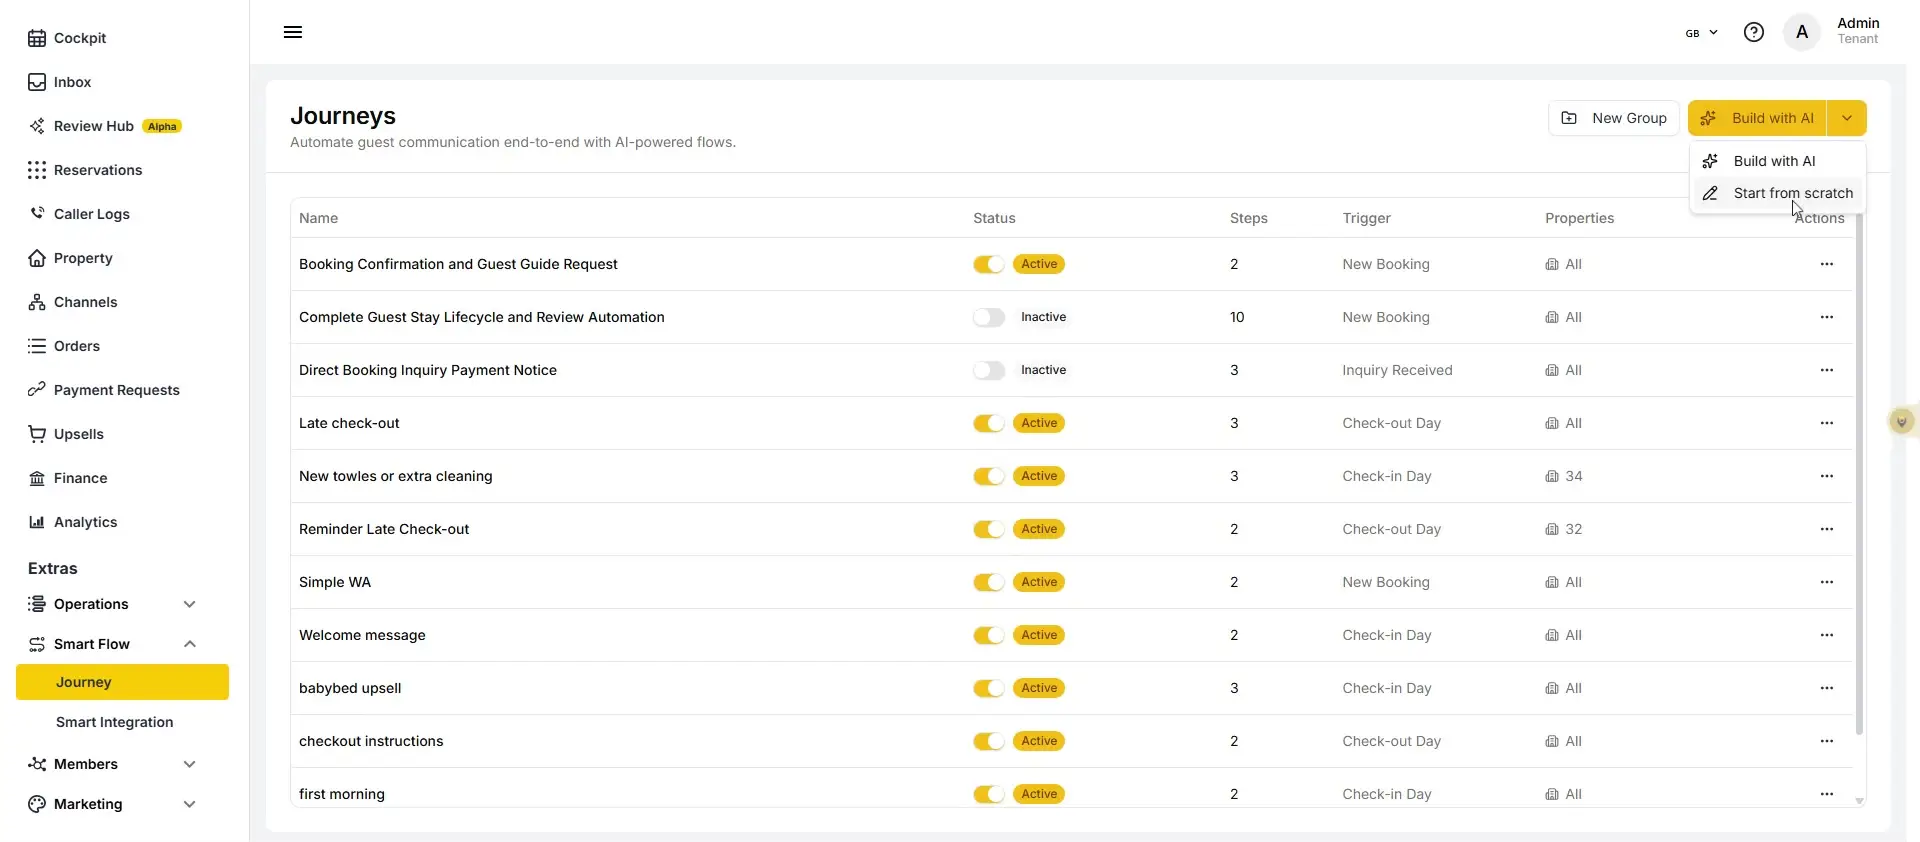The image size is (1920, 842).
Task: Click the help question mark icon
Action: [x=1753, y=32]
